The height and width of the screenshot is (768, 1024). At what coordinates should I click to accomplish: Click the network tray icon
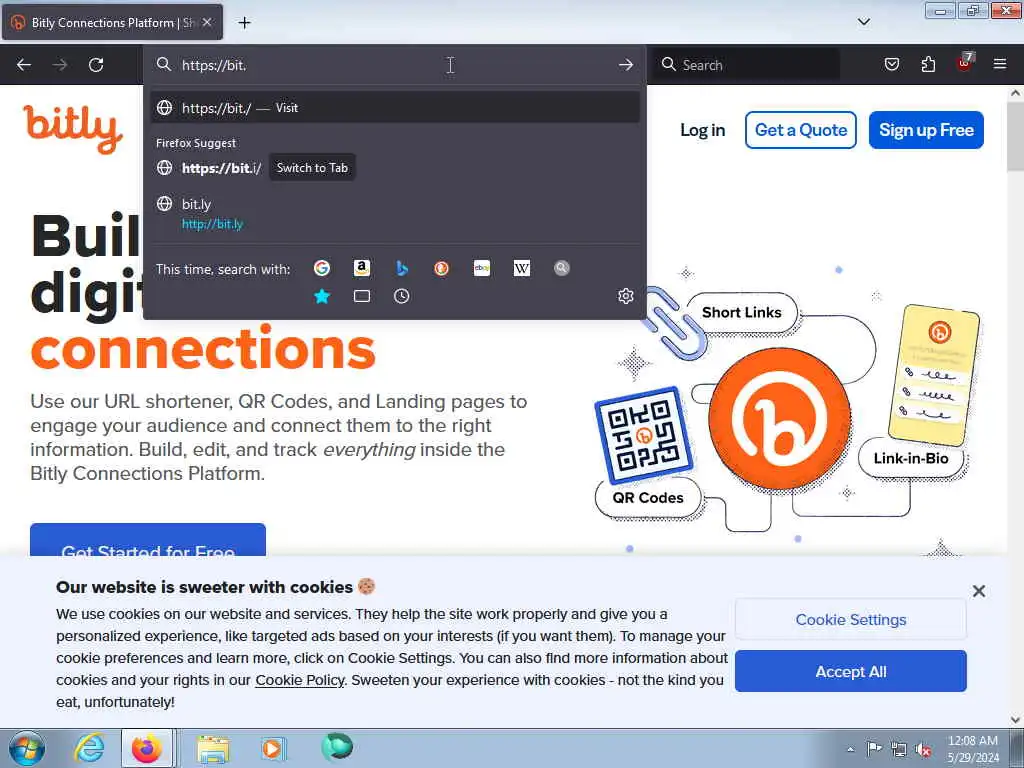click(x=899, y=749)
